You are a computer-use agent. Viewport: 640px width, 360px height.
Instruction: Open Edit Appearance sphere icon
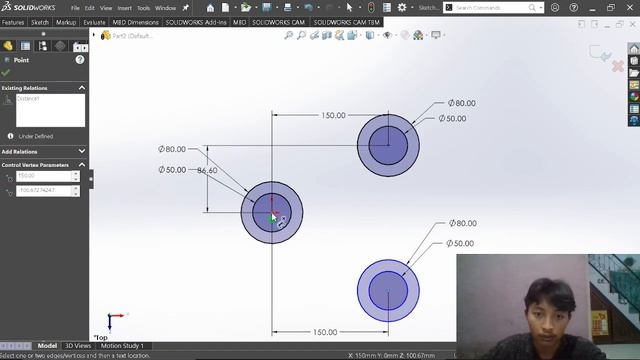(404, 36)
